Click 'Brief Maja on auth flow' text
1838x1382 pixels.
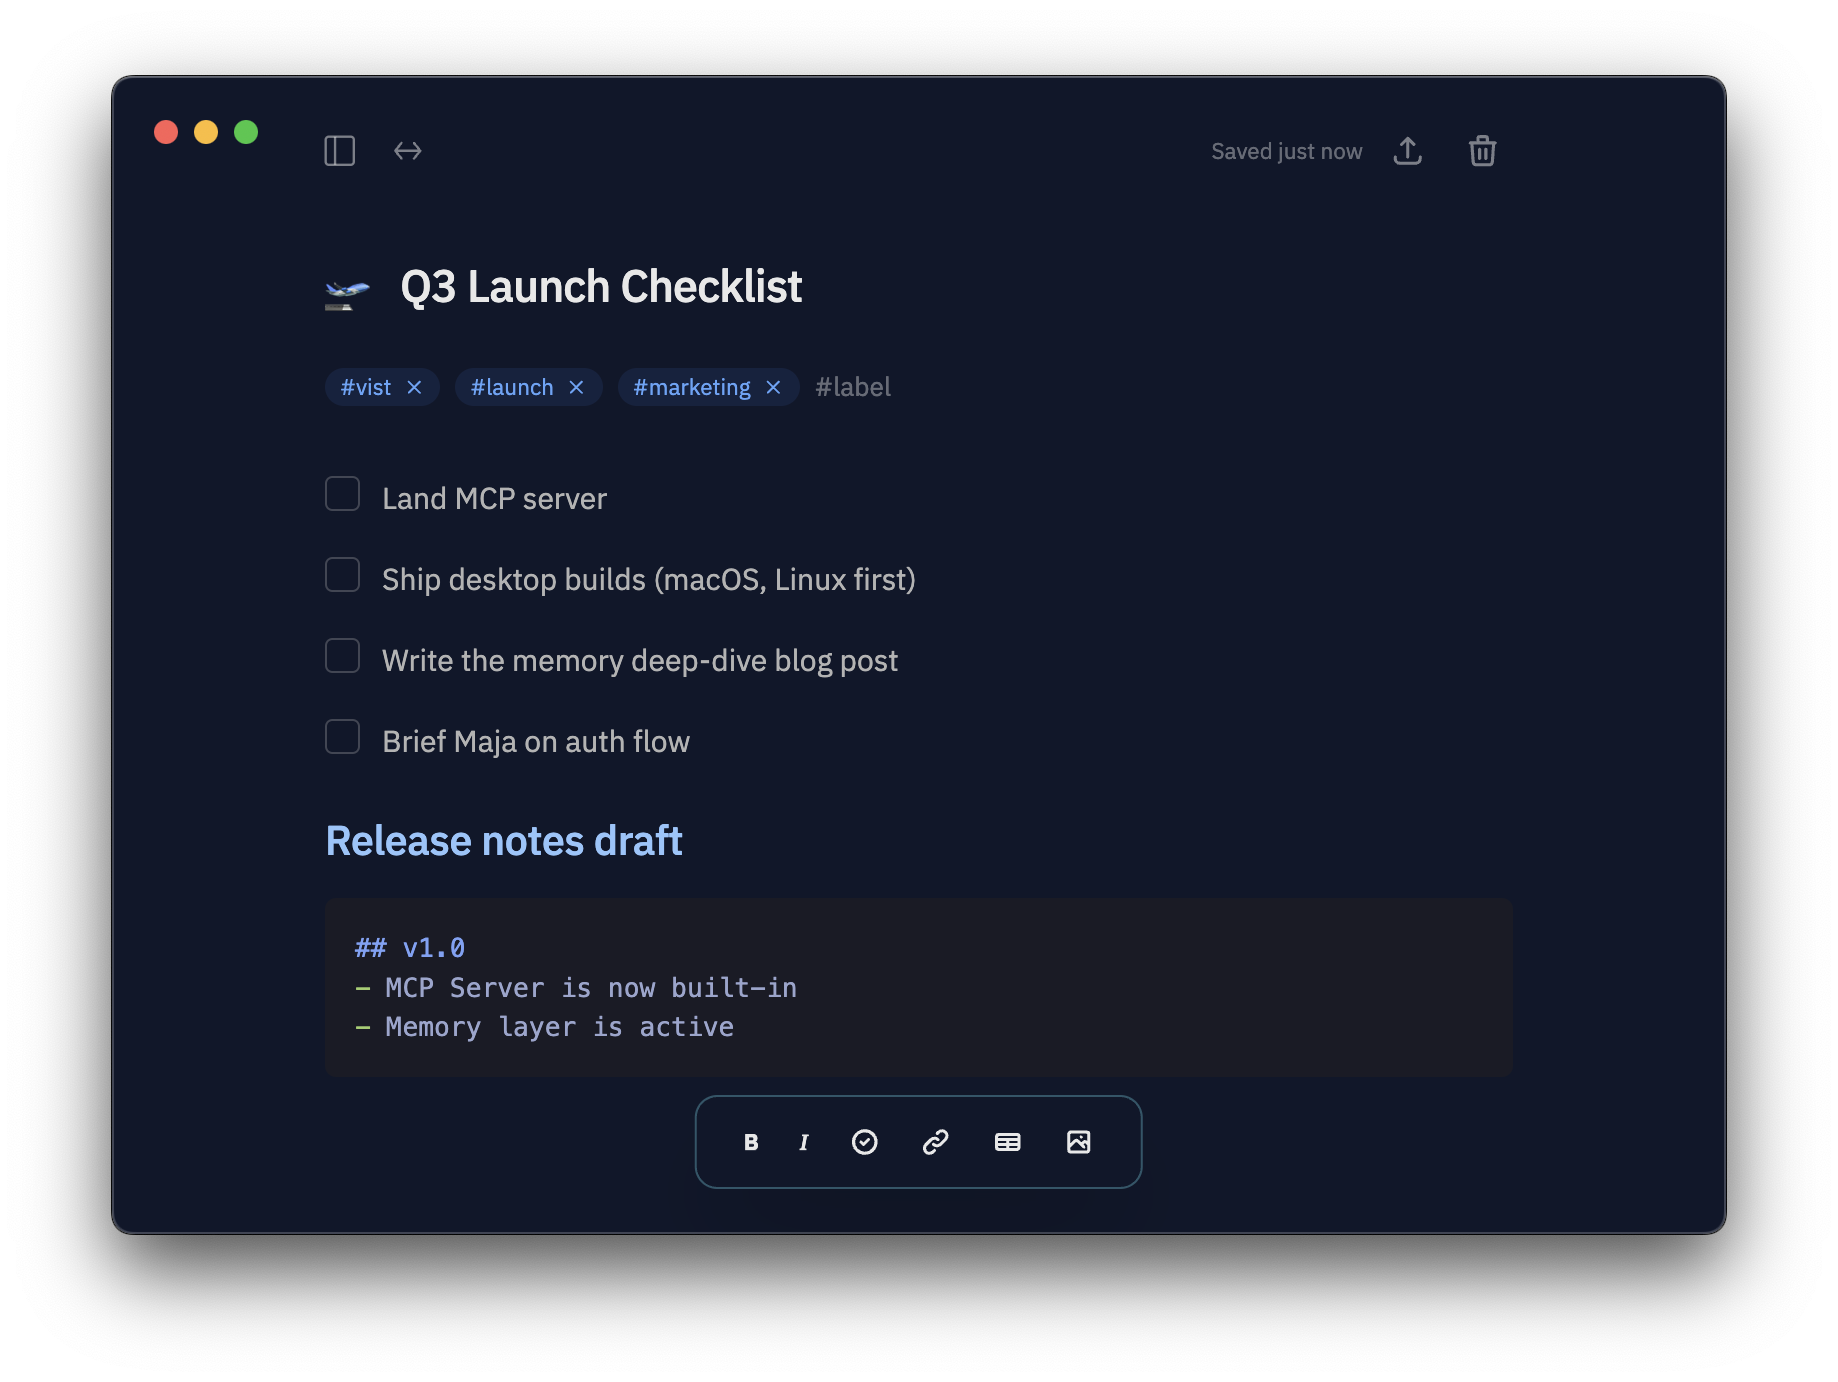(x=536, y=742)
